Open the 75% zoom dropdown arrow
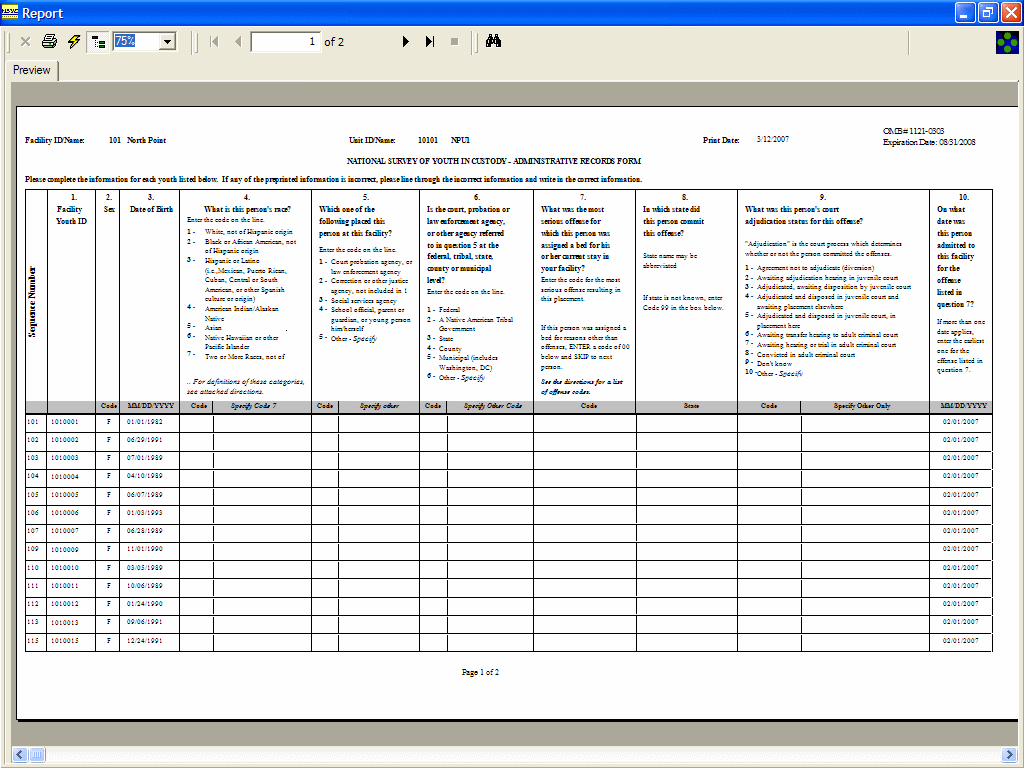The image size is (1024, 768). pyautogui.click(x=167, y=42)
